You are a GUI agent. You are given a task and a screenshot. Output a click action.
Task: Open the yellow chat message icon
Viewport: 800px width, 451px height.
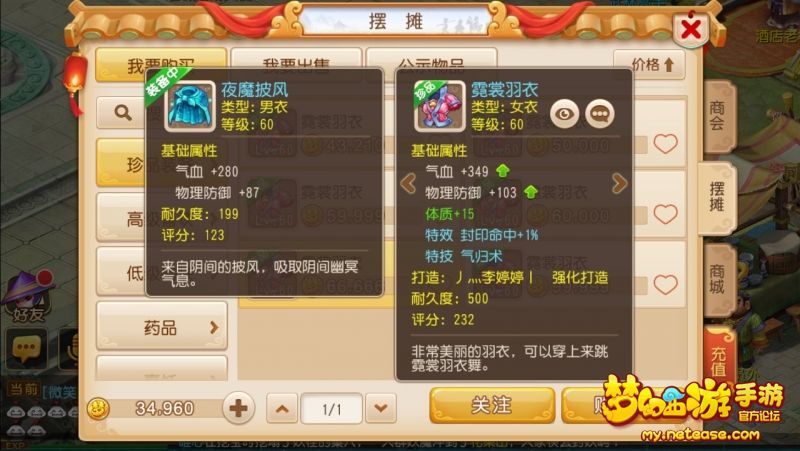pyautogui.click(x=26, y=349)
